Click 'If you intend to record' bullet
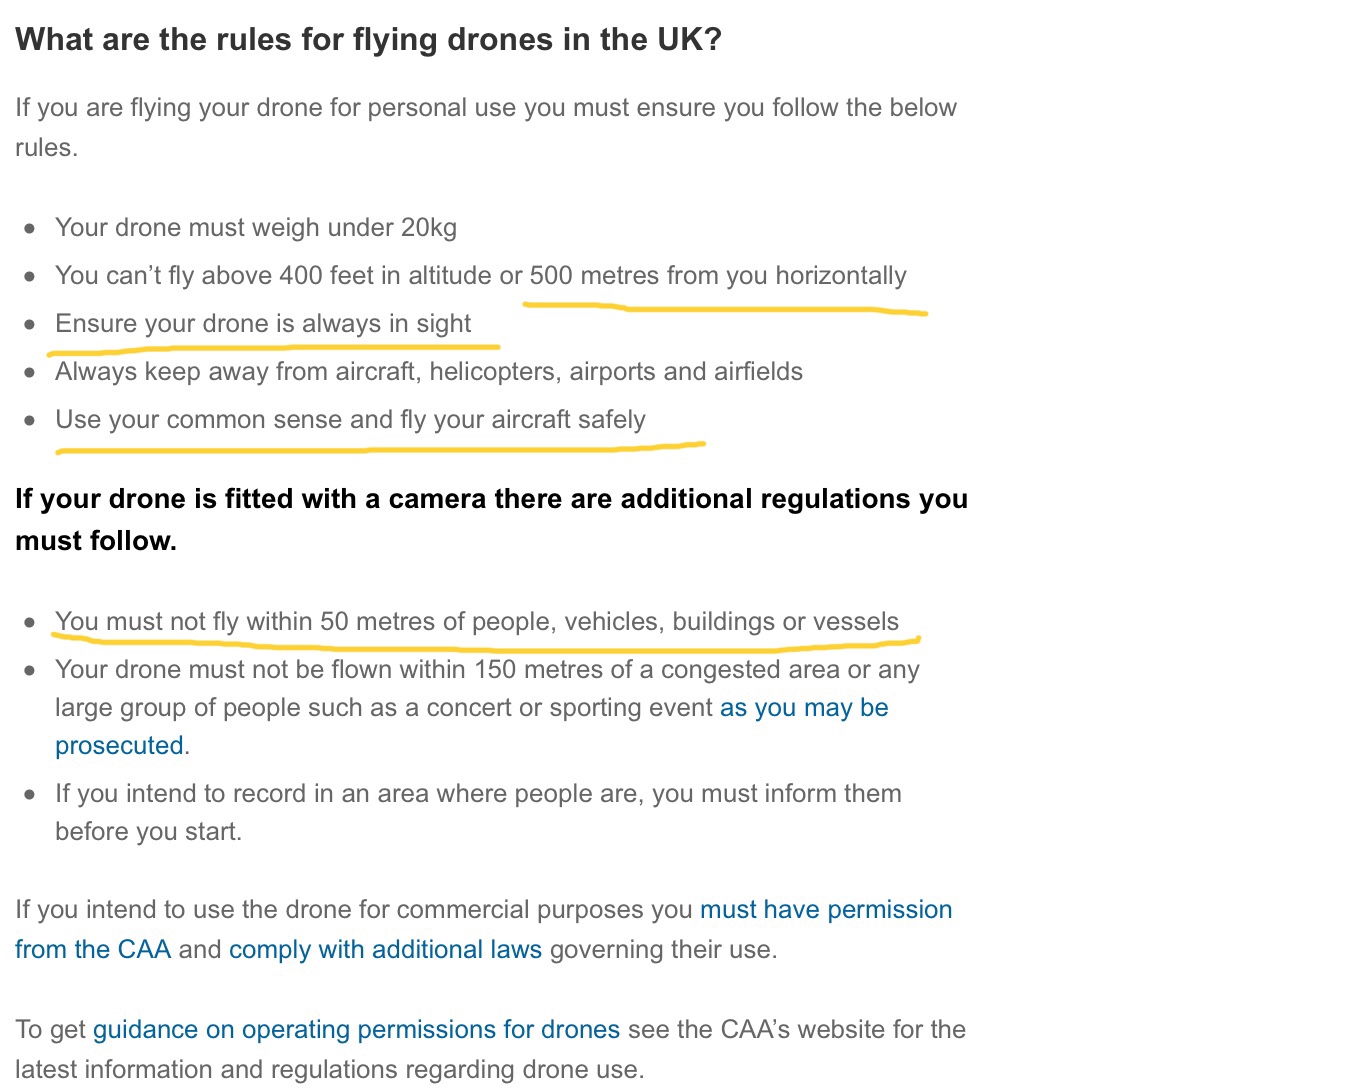The image size is (1349, 1090). [x=478, y=813]
